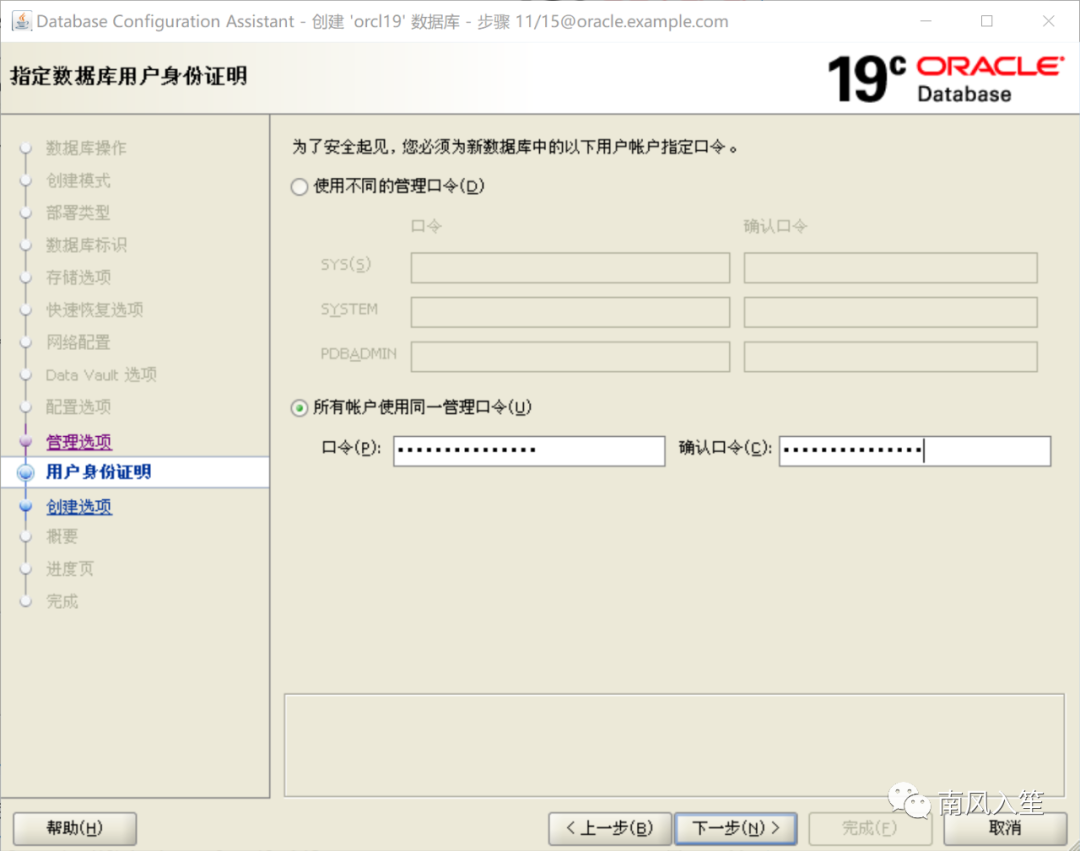
Task: Click the step bullet beside 管理选项
Action: click(x=26, y=441)
